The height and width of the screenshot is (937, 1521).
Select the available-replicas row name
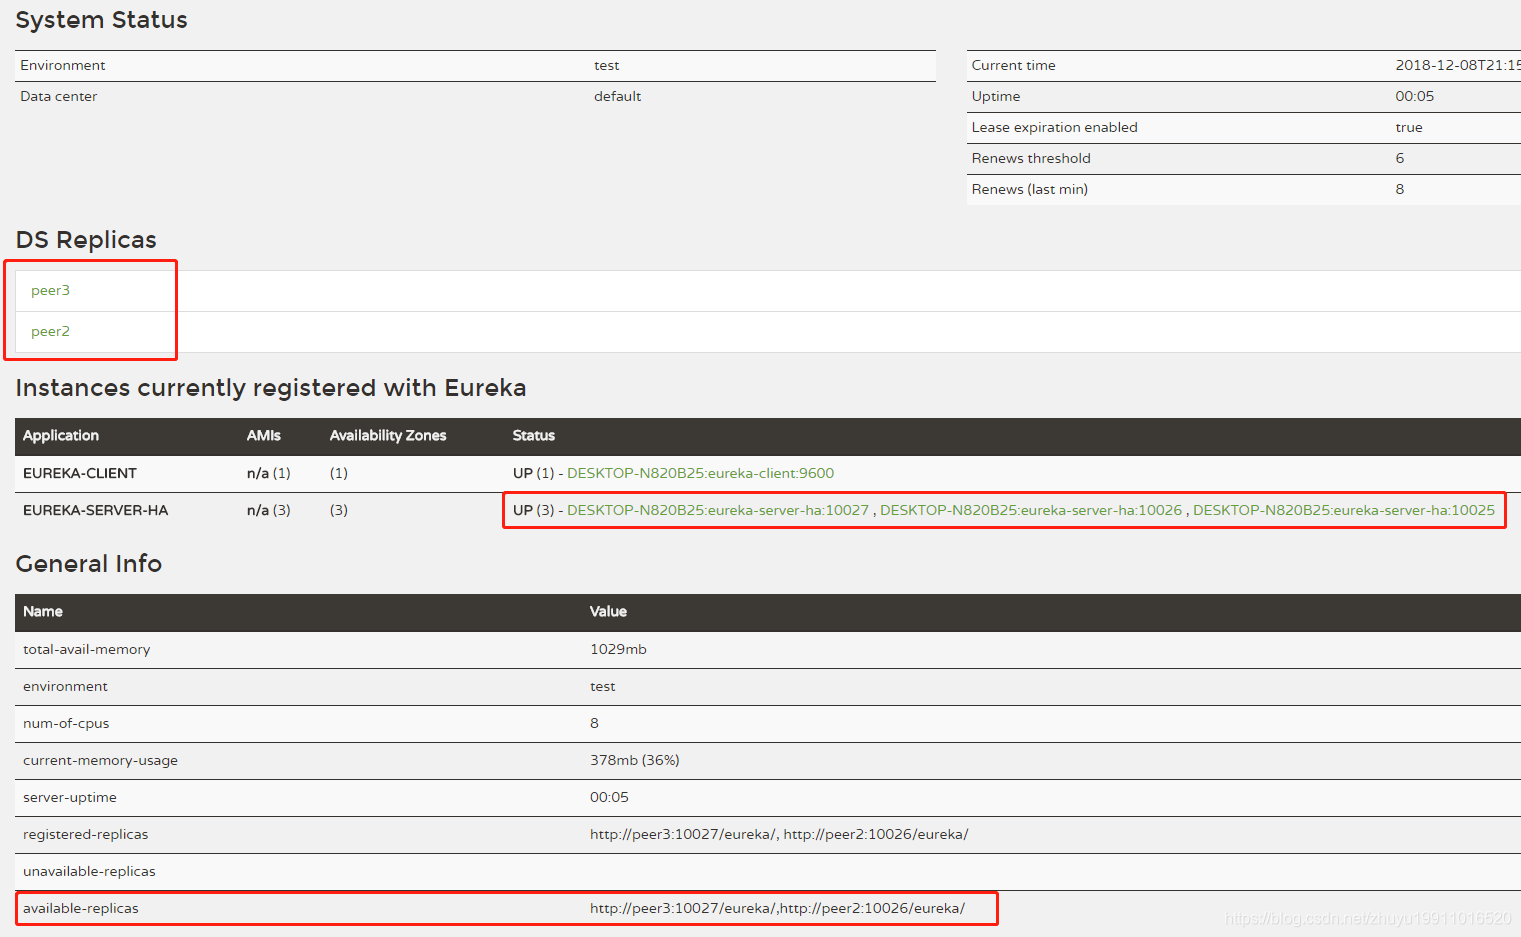click(81, 908)
